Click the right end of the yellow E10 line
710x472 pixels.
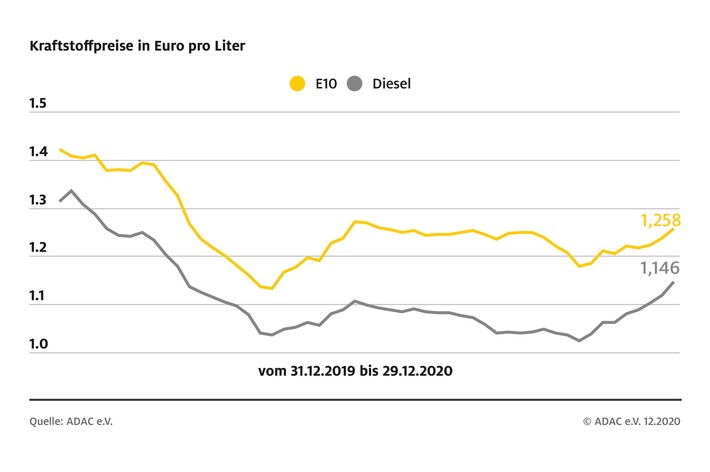click(x=673, y=228)
